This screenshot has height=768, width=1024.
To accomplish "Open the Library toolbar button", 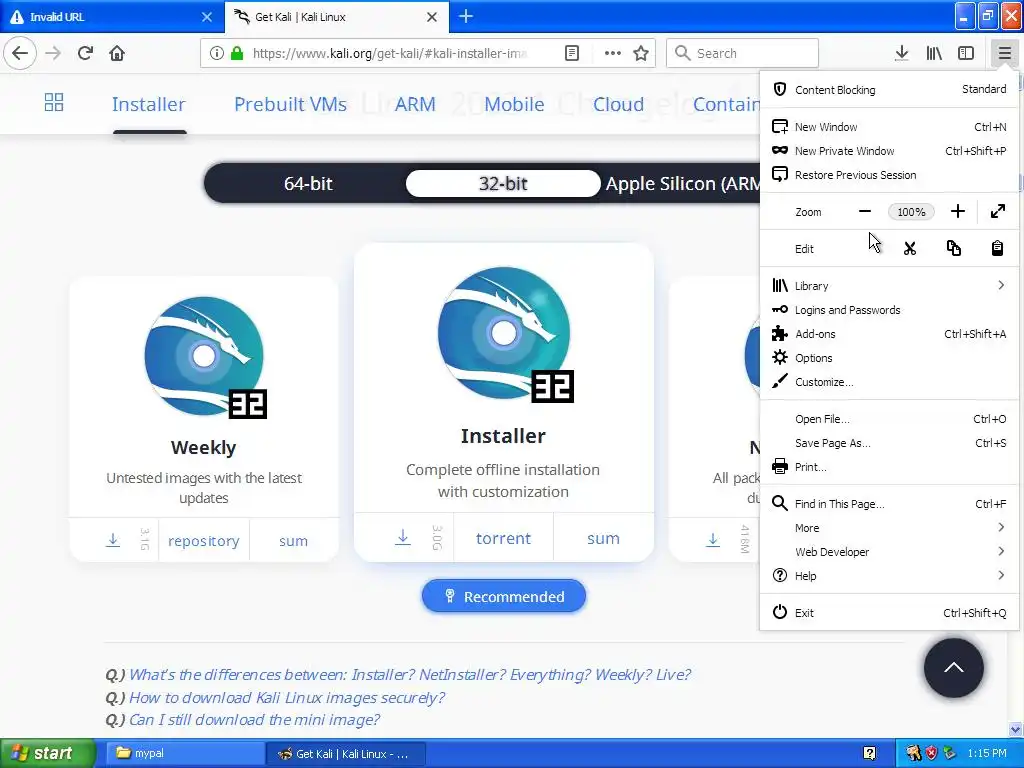I will (934, 53).
